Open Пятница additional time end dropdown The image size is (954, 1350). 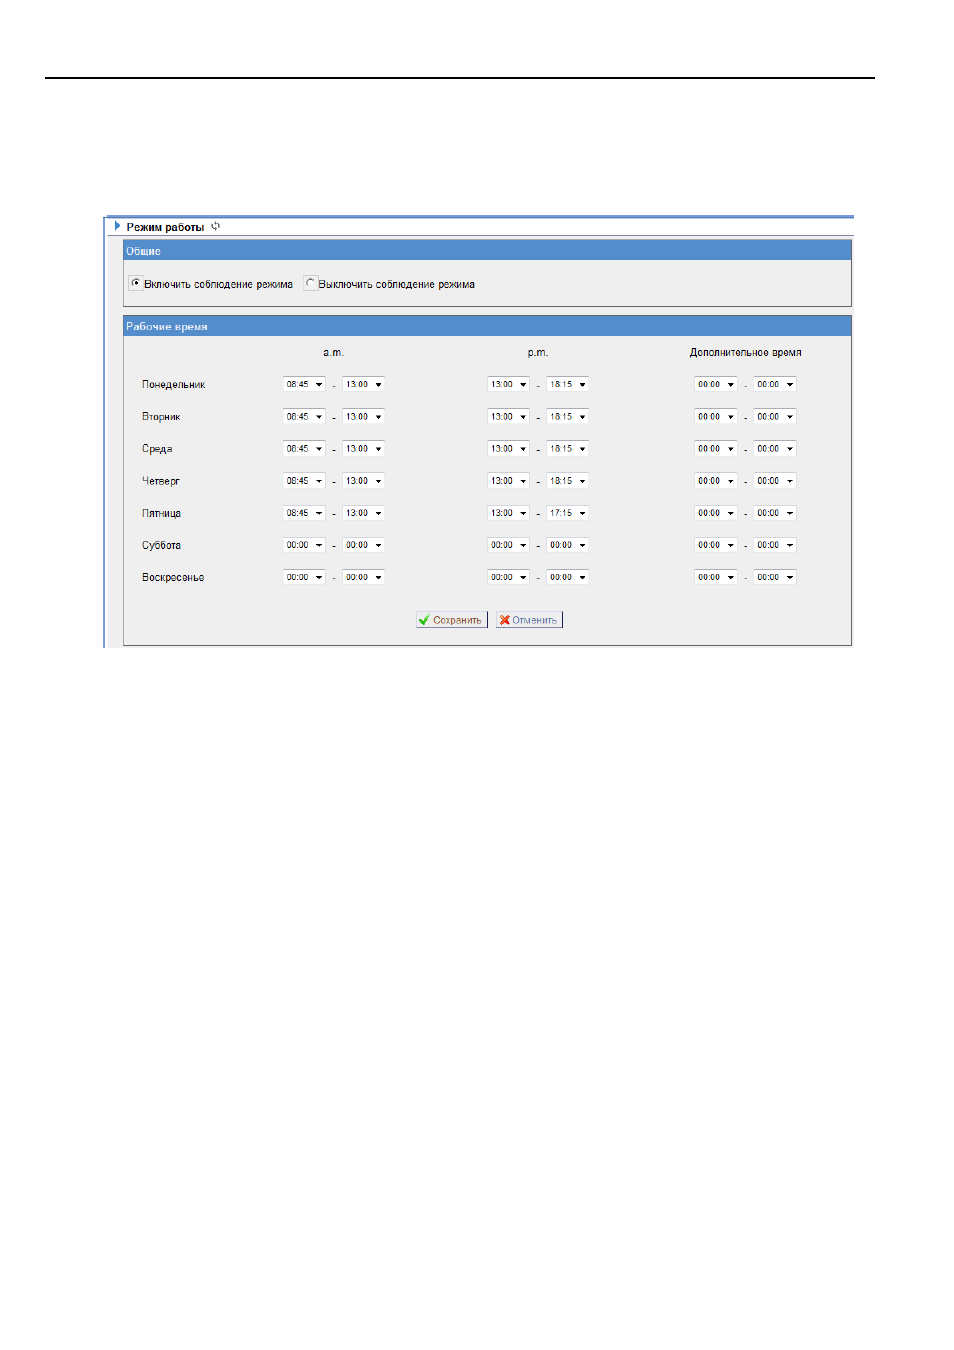(x=775, y=513)
